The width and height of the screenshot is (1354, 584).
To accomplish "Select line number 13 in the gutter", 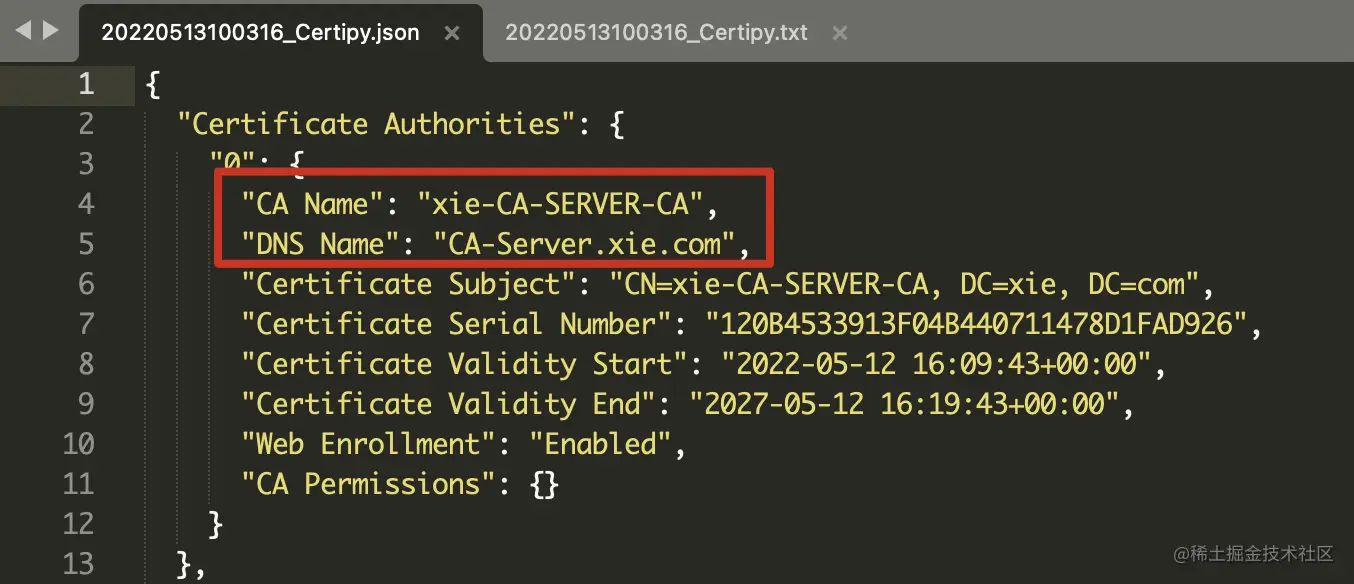I will pyautogui.click(x=78, y=564).
